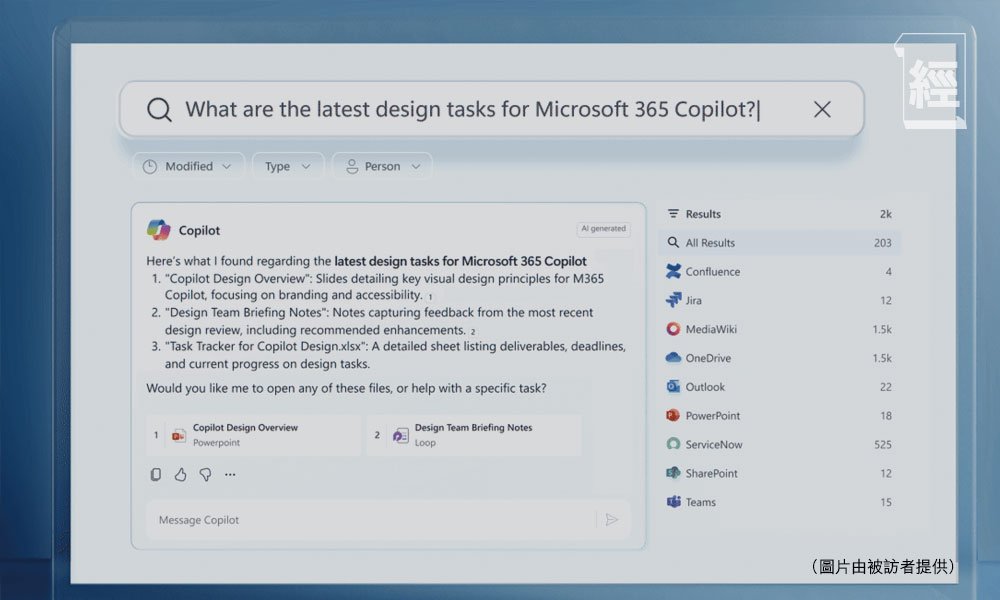The width and height of the screenshot is (1000, 600).
Task: Filter results by MediaWiki
Action: [x=779, y=329]
